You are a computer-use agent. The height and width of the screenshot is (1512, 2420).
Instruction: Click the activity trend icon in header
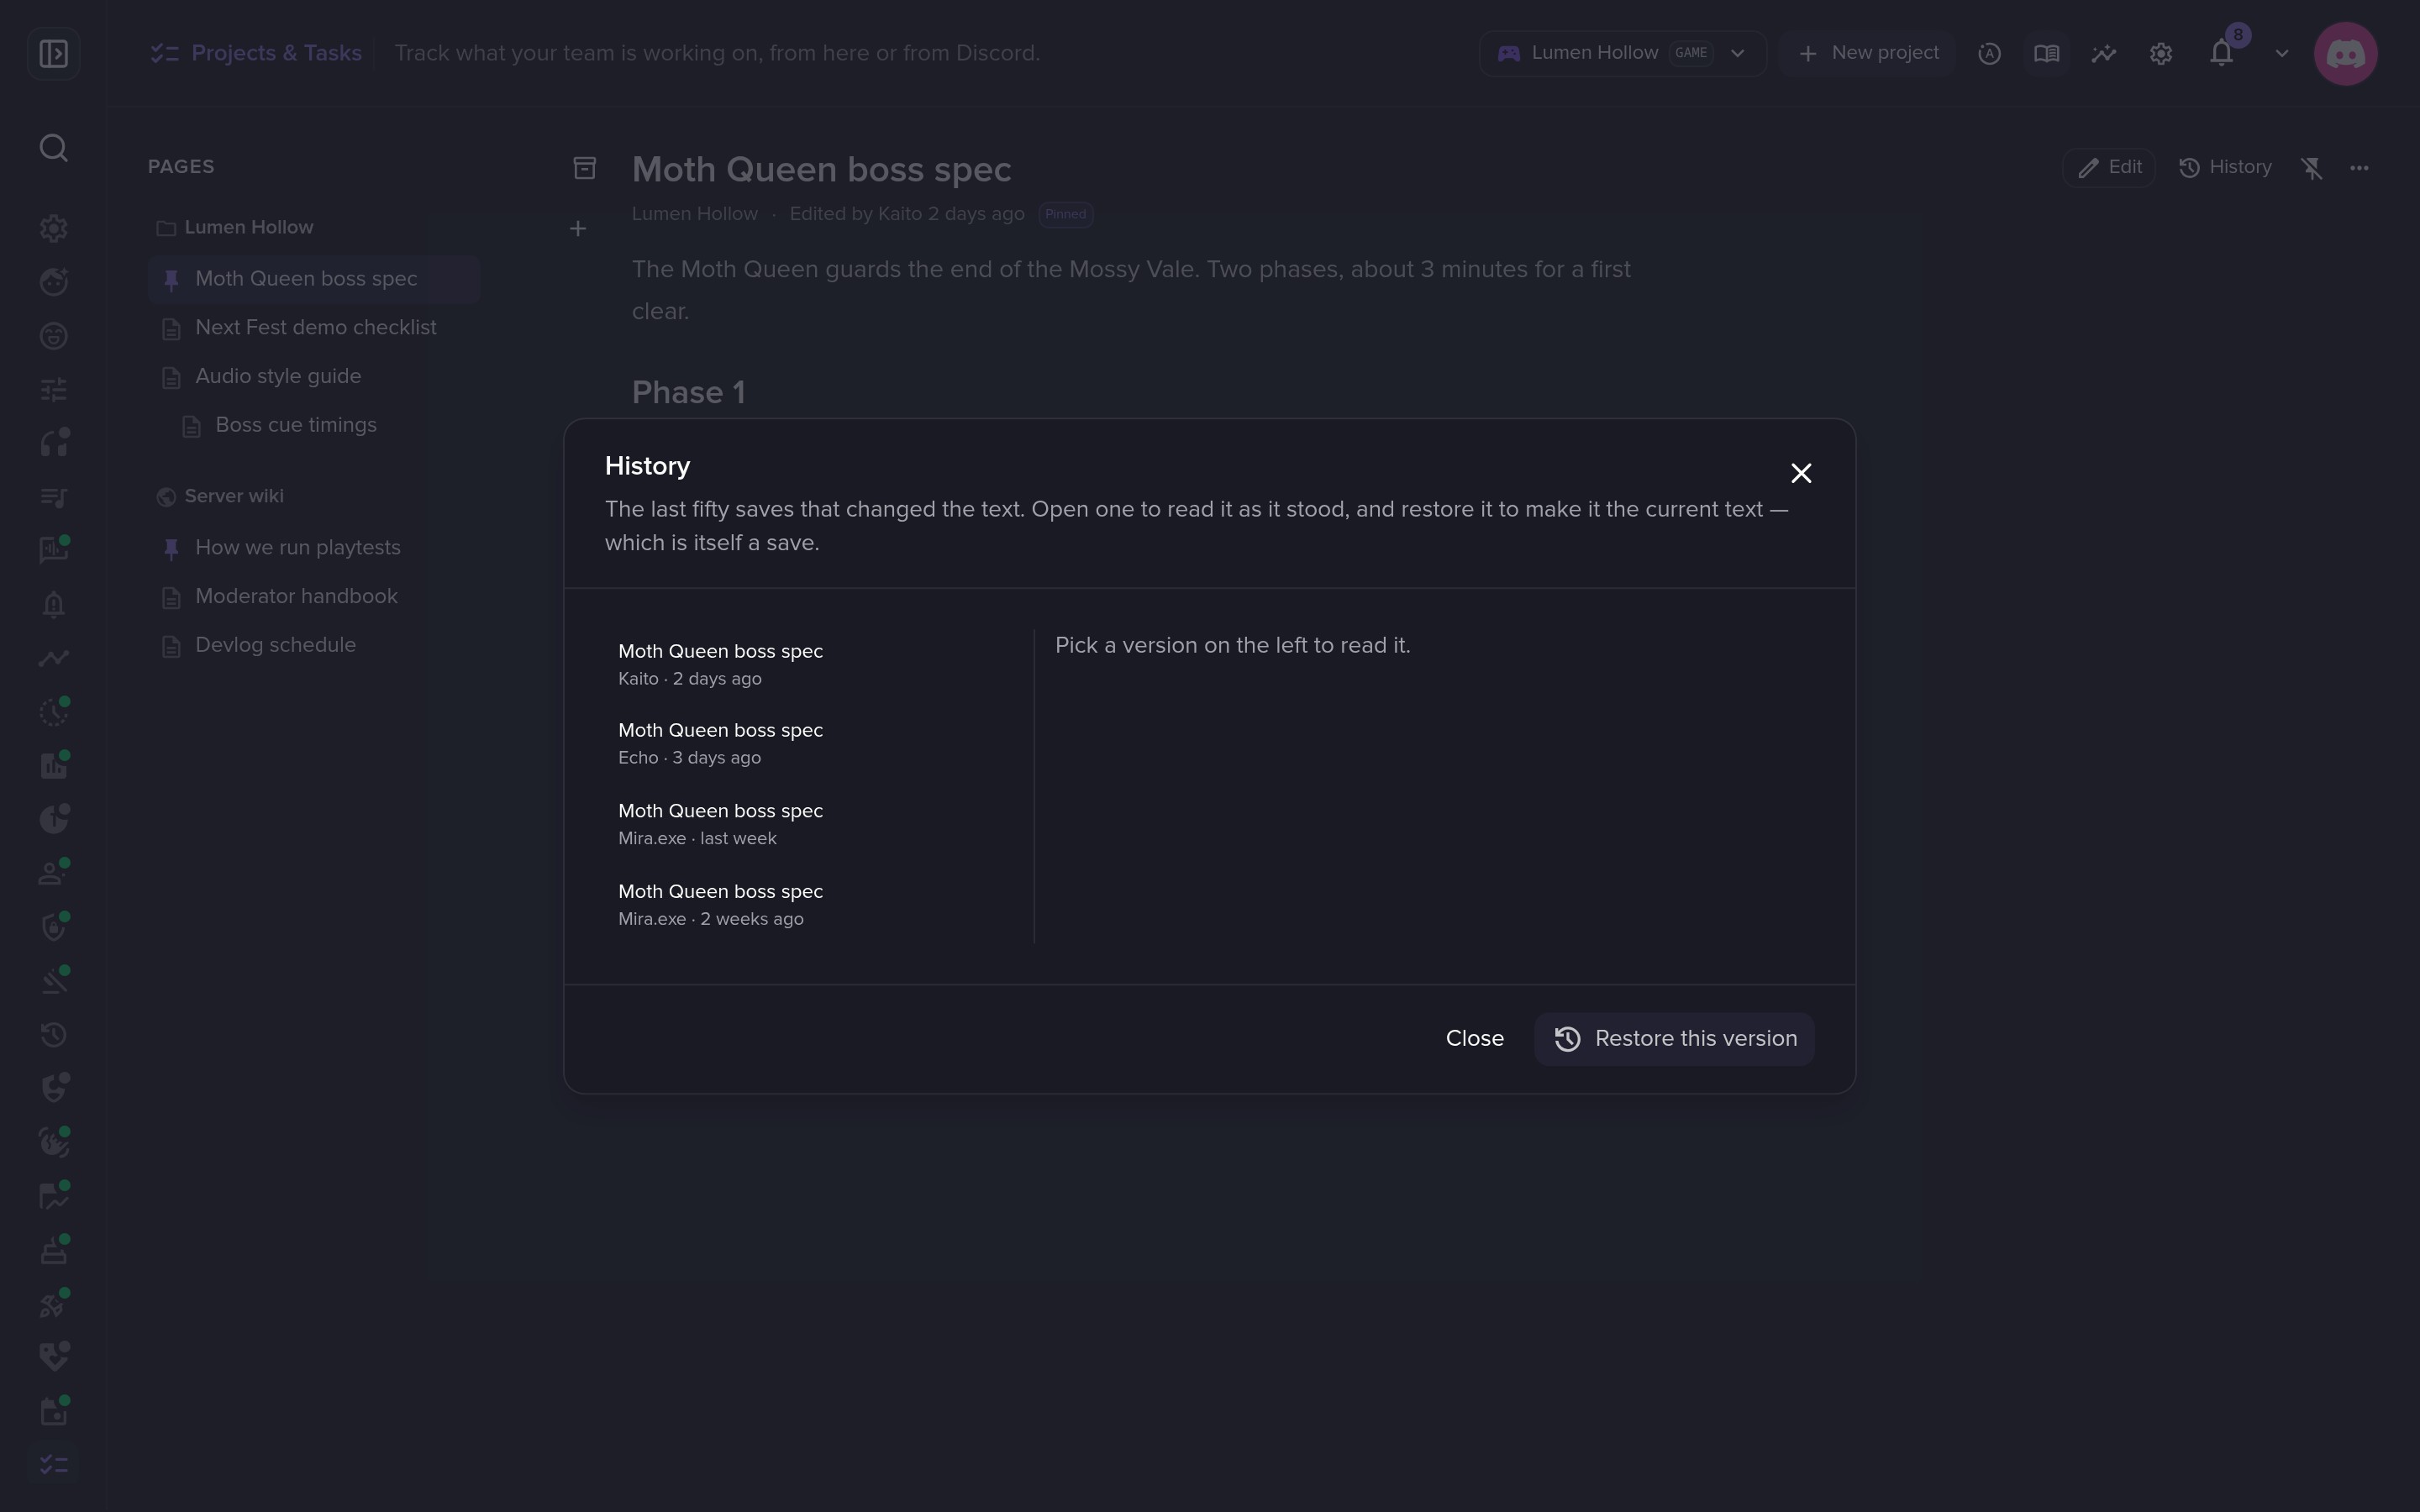(x=2104, y=53)
